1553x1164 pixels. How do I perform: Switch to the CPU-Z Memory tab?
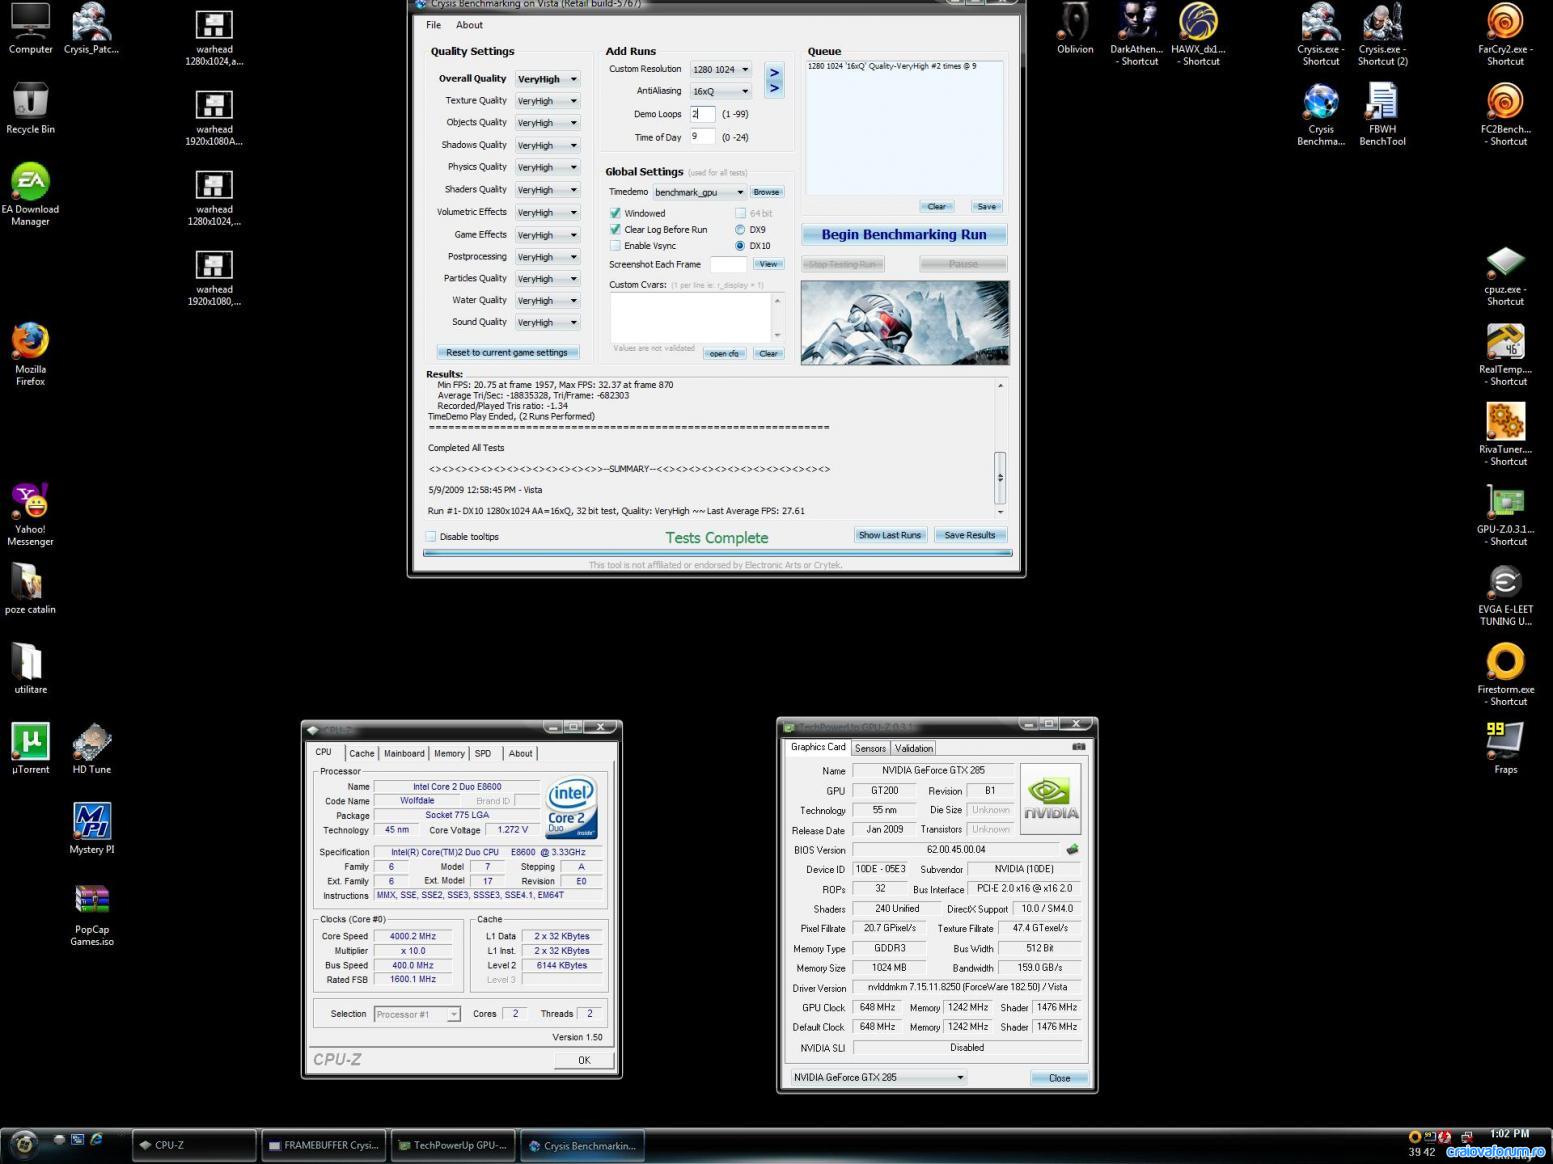[449, 753]
